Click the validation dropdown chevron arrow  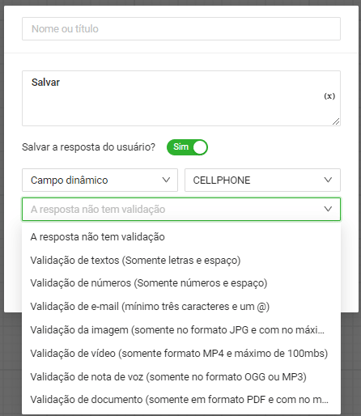[x=328, y=209]
